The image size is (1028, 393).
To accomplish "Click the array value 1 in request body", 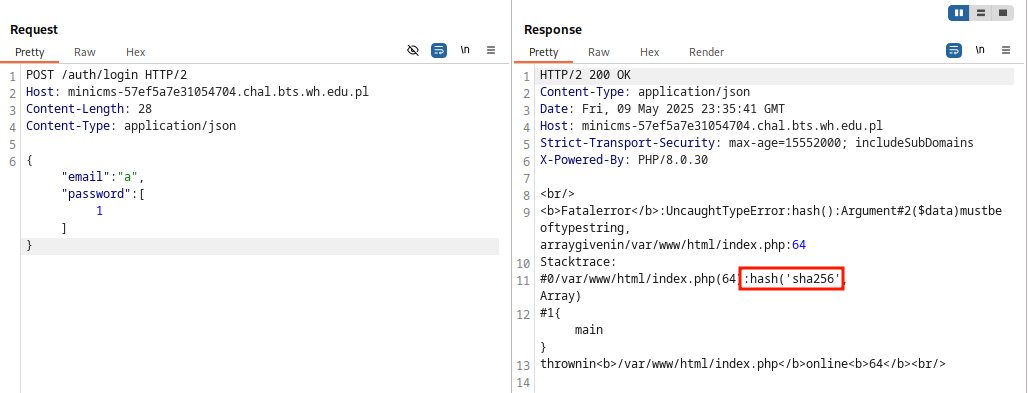I will tap(99, 211).
